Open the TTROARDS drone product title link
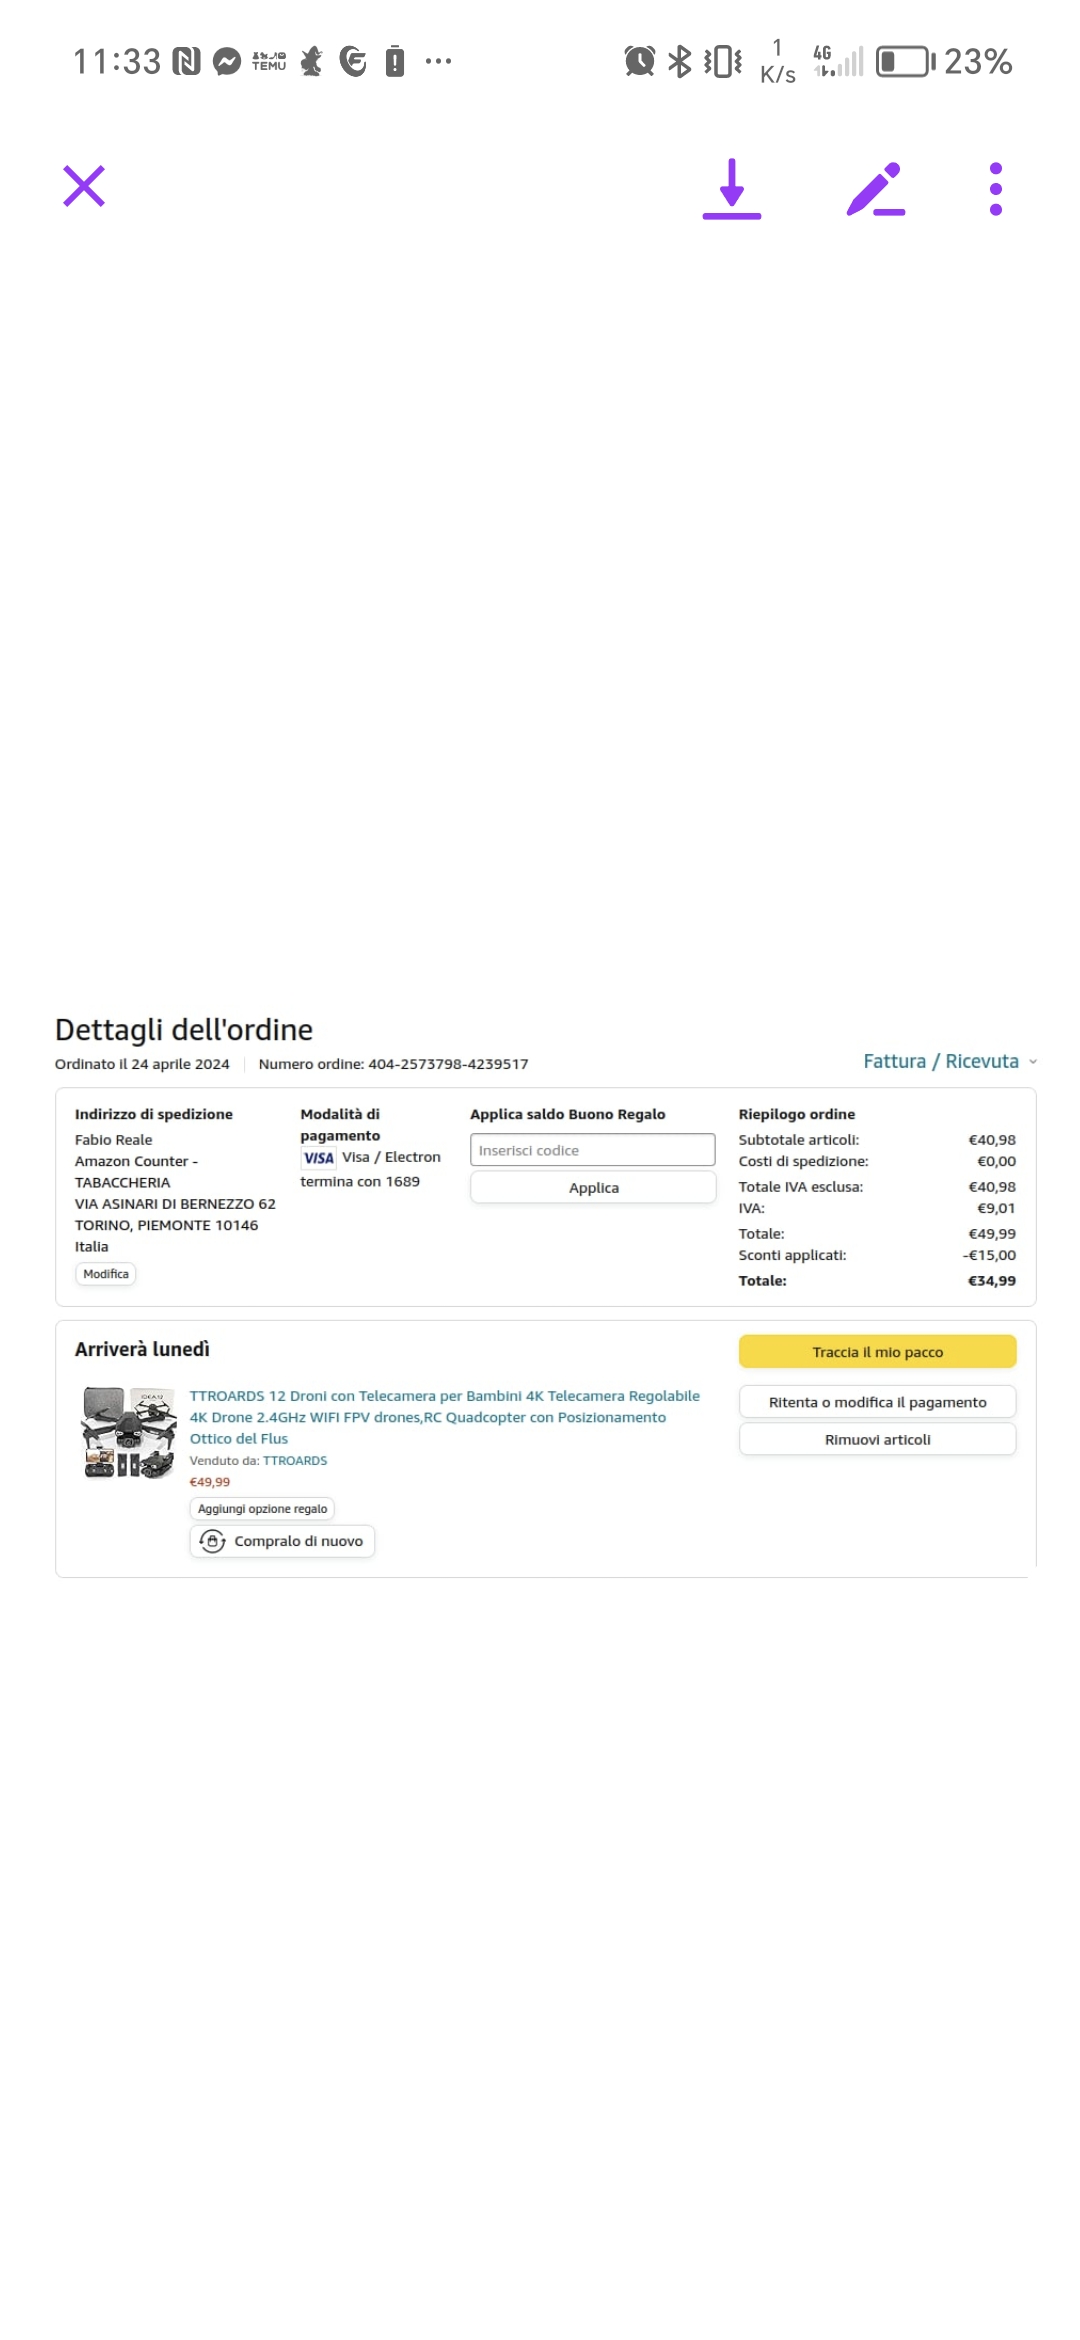Viewport: 1080px width, 2340px height. pyautogui.click(x=445, y=1417)
